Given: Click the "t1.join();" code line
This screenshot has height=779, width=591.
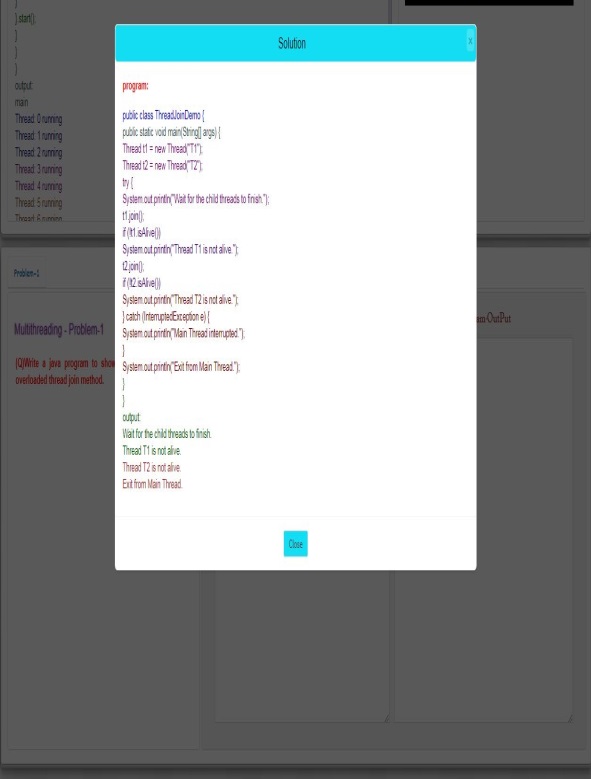Looking at the screenshot, I should [x=133, y=216].
